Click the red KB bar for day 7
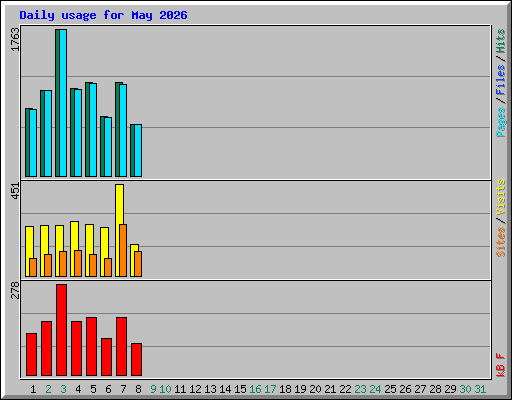512x400 pixels. [121, 347]
